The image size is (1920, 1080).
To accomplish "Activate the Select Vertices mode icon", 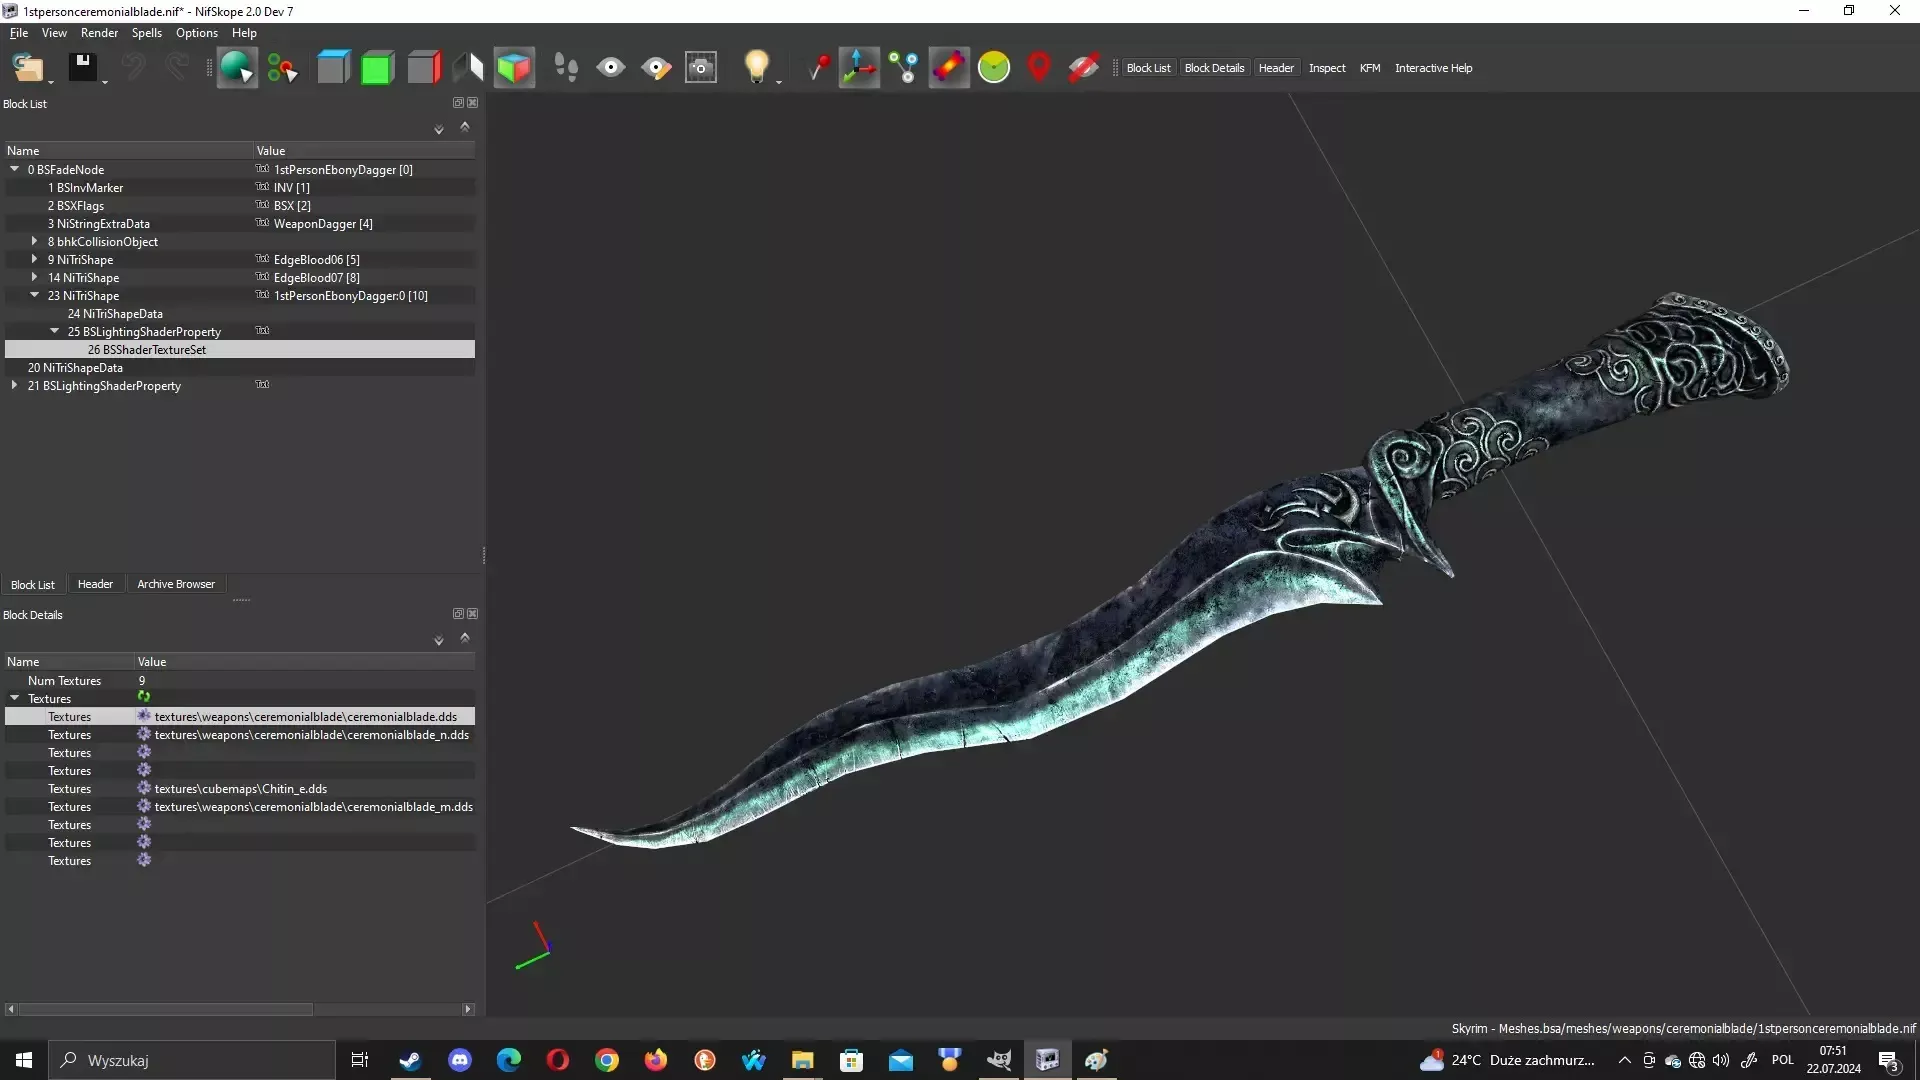I will pyautogui.click(x=282, y=68).
